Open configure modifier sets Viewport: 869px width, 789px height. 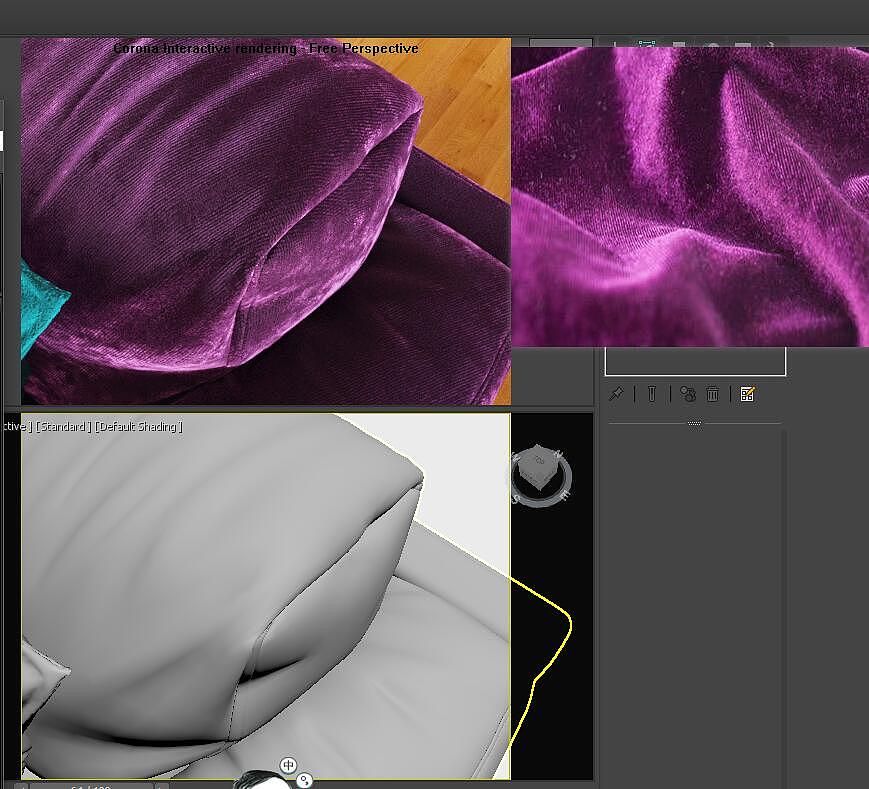pos(747,394)
